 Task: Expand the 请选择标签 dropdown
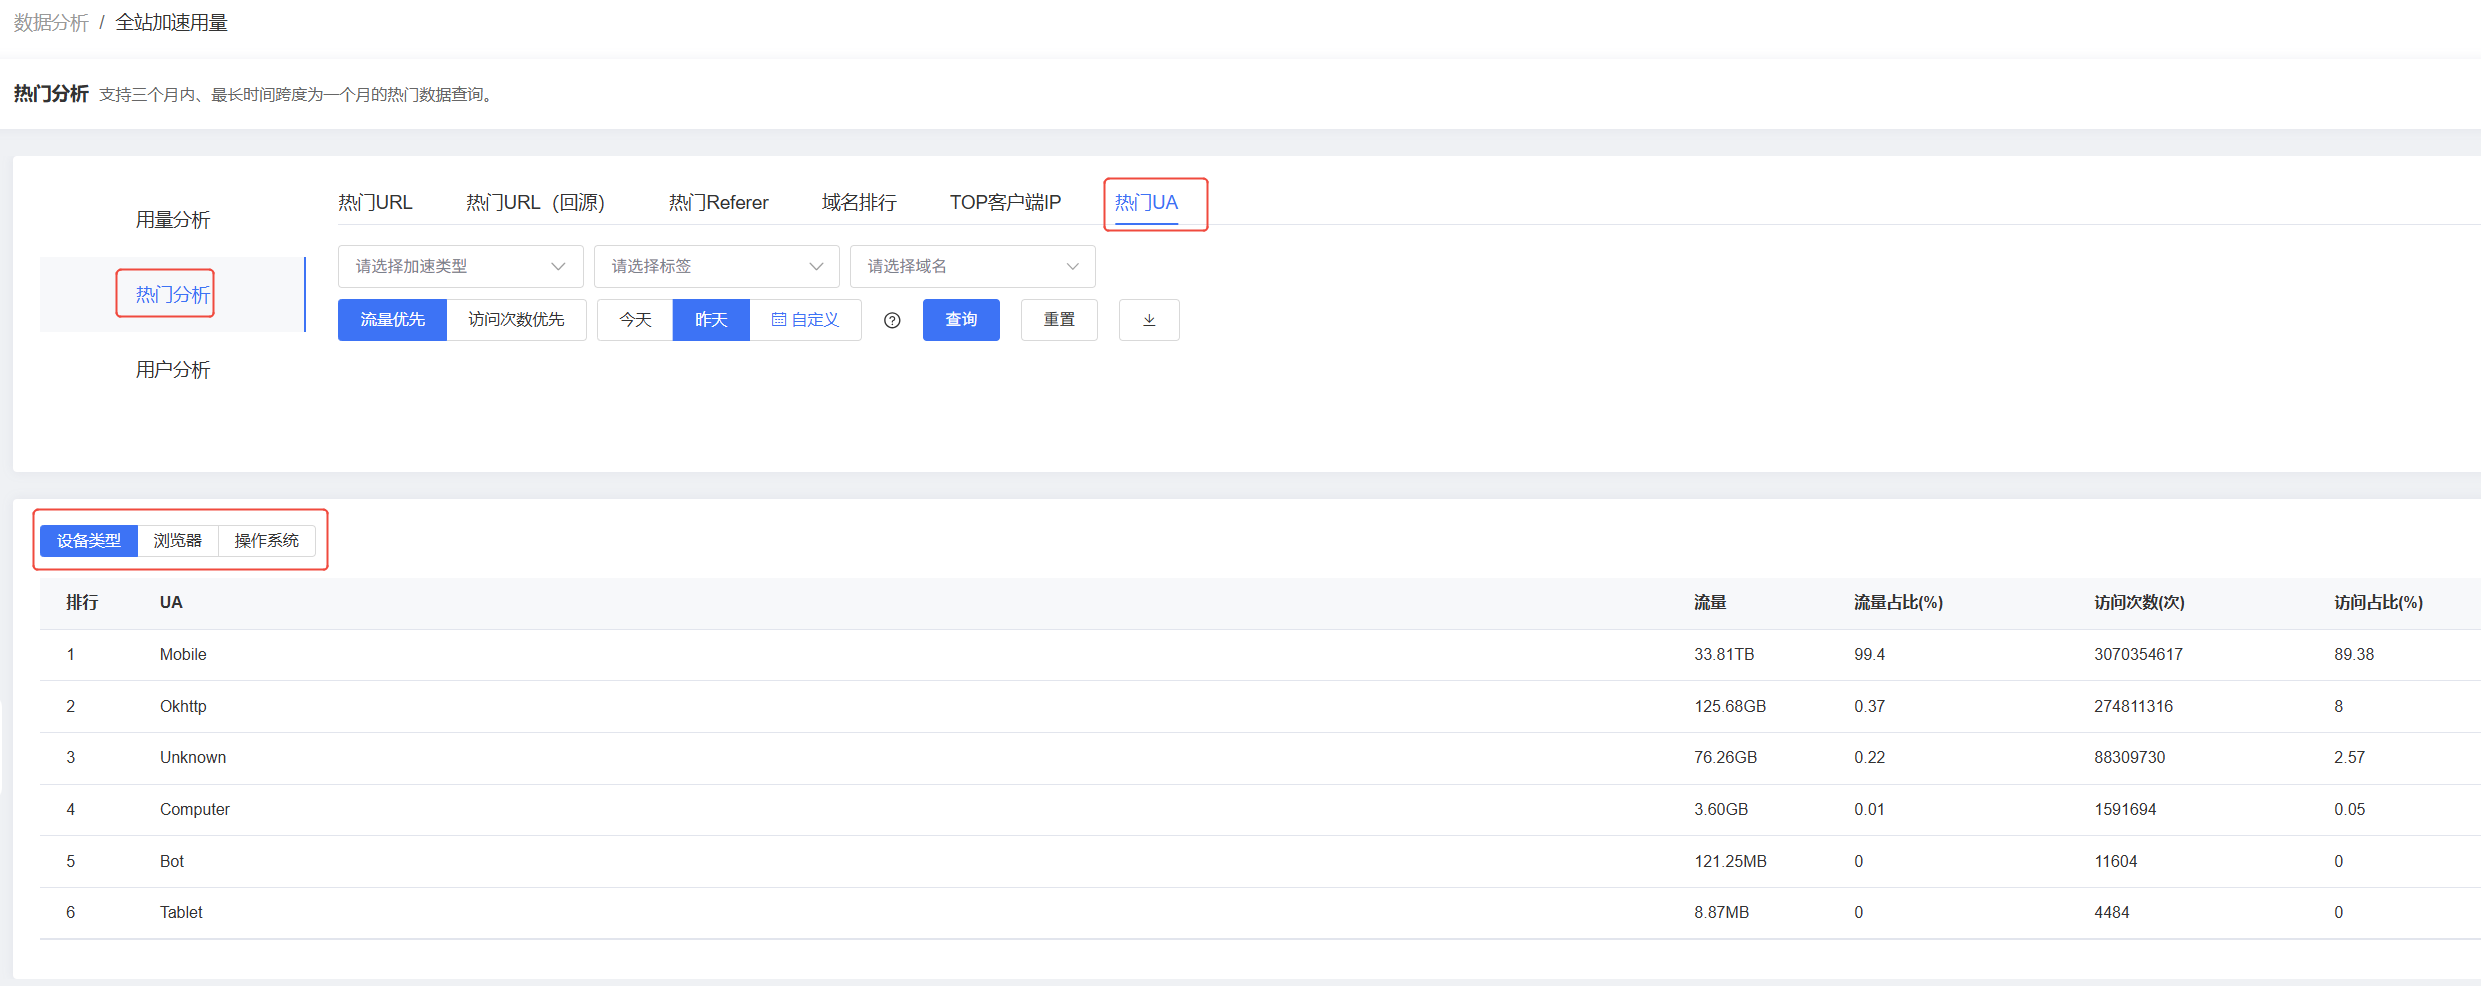point(716,266)
